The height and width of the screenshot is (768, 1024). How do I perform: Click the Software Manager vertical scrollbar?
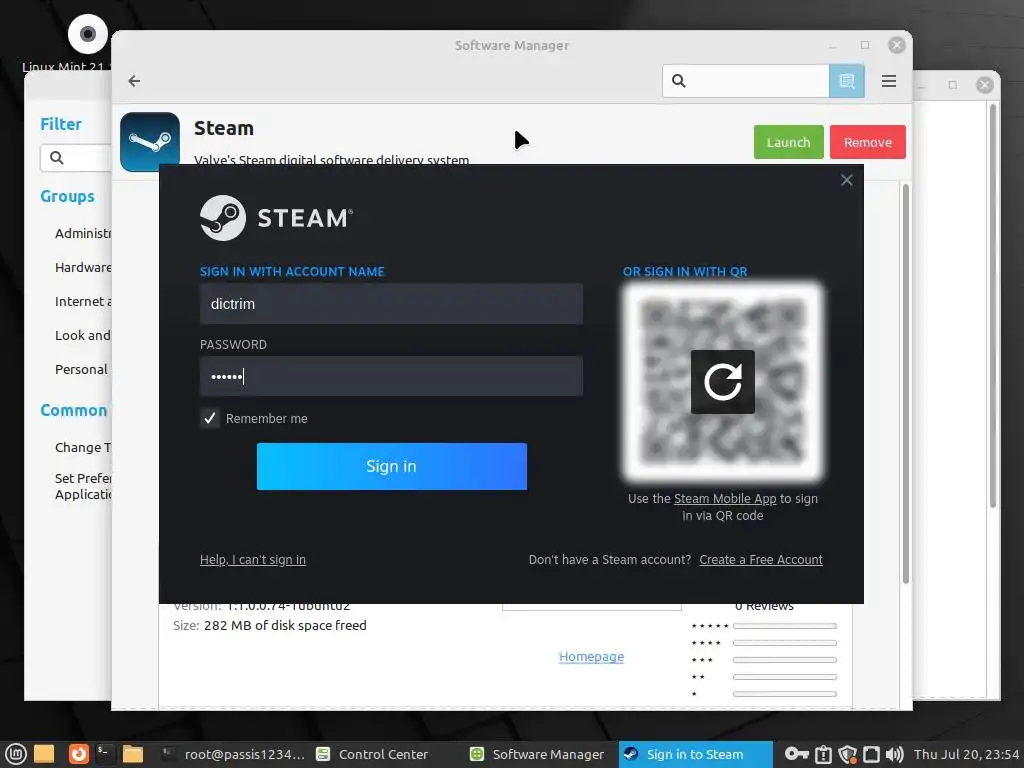click(x=905, y=384)
